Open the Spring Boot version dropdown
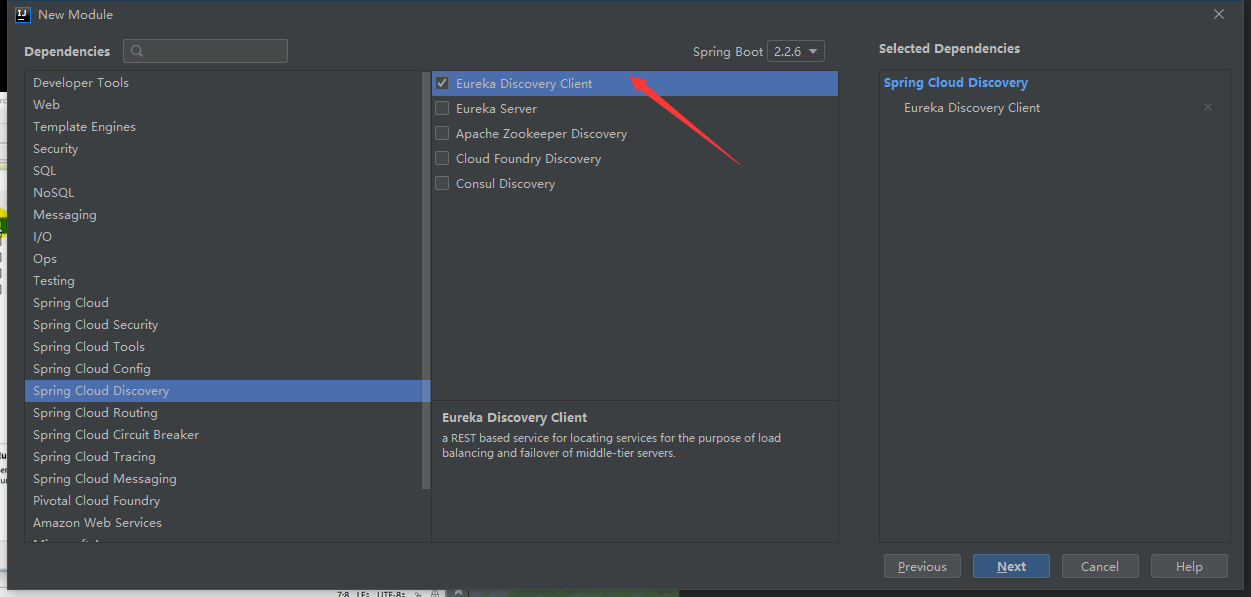Image resolution: width=1251 pixels, height=597 pixels. [795, 52]
